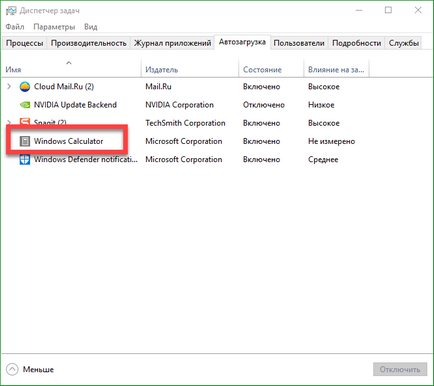Select the Windows Defender notificati... row

pyautogui.click(x=217, y=160)
